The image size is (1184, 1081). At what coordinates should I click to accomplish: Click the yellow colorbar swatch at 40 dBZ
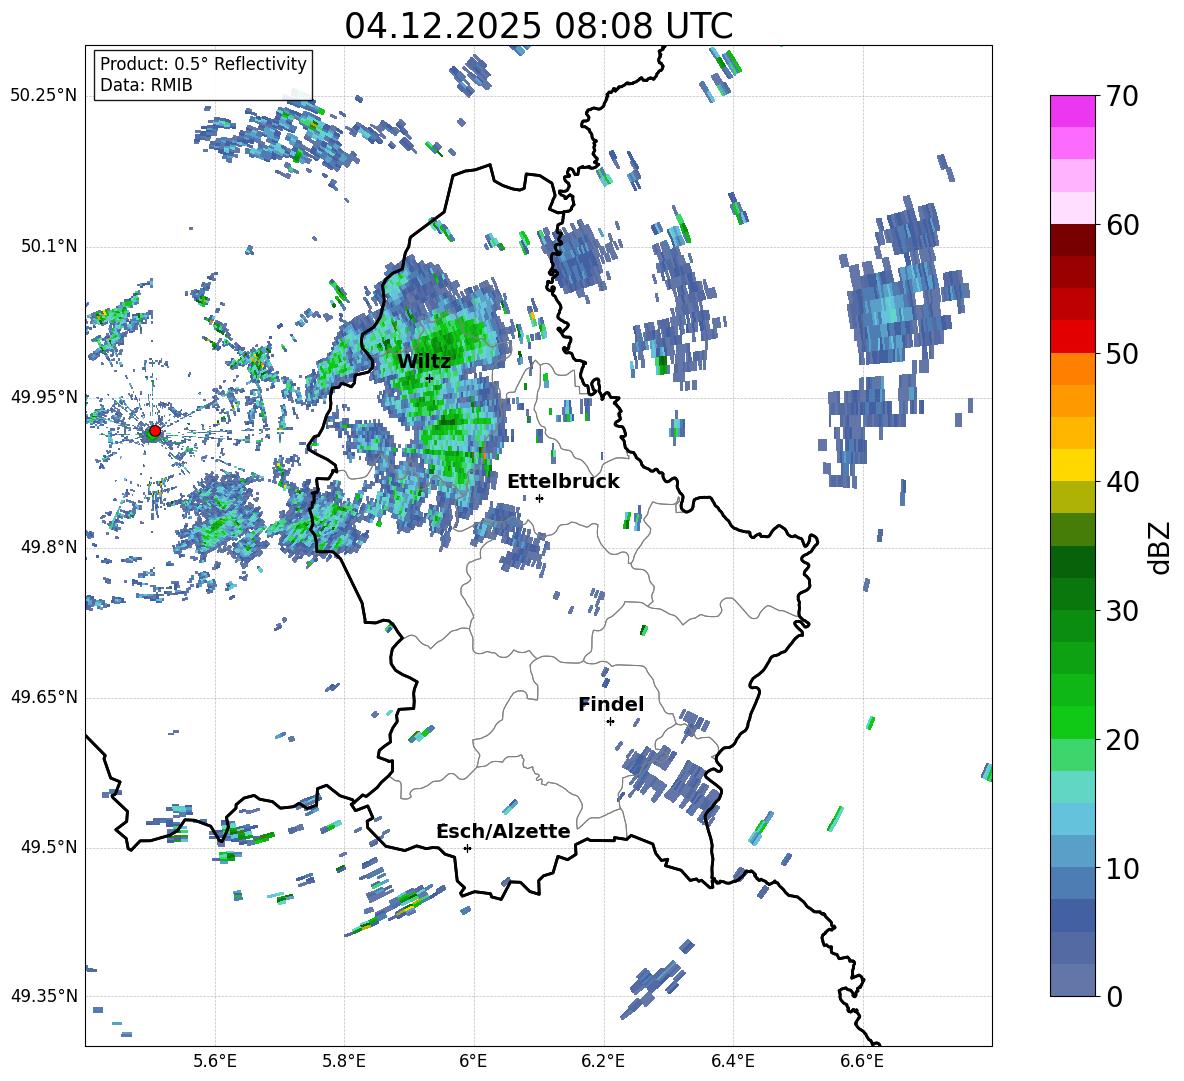pos(1072,465)
